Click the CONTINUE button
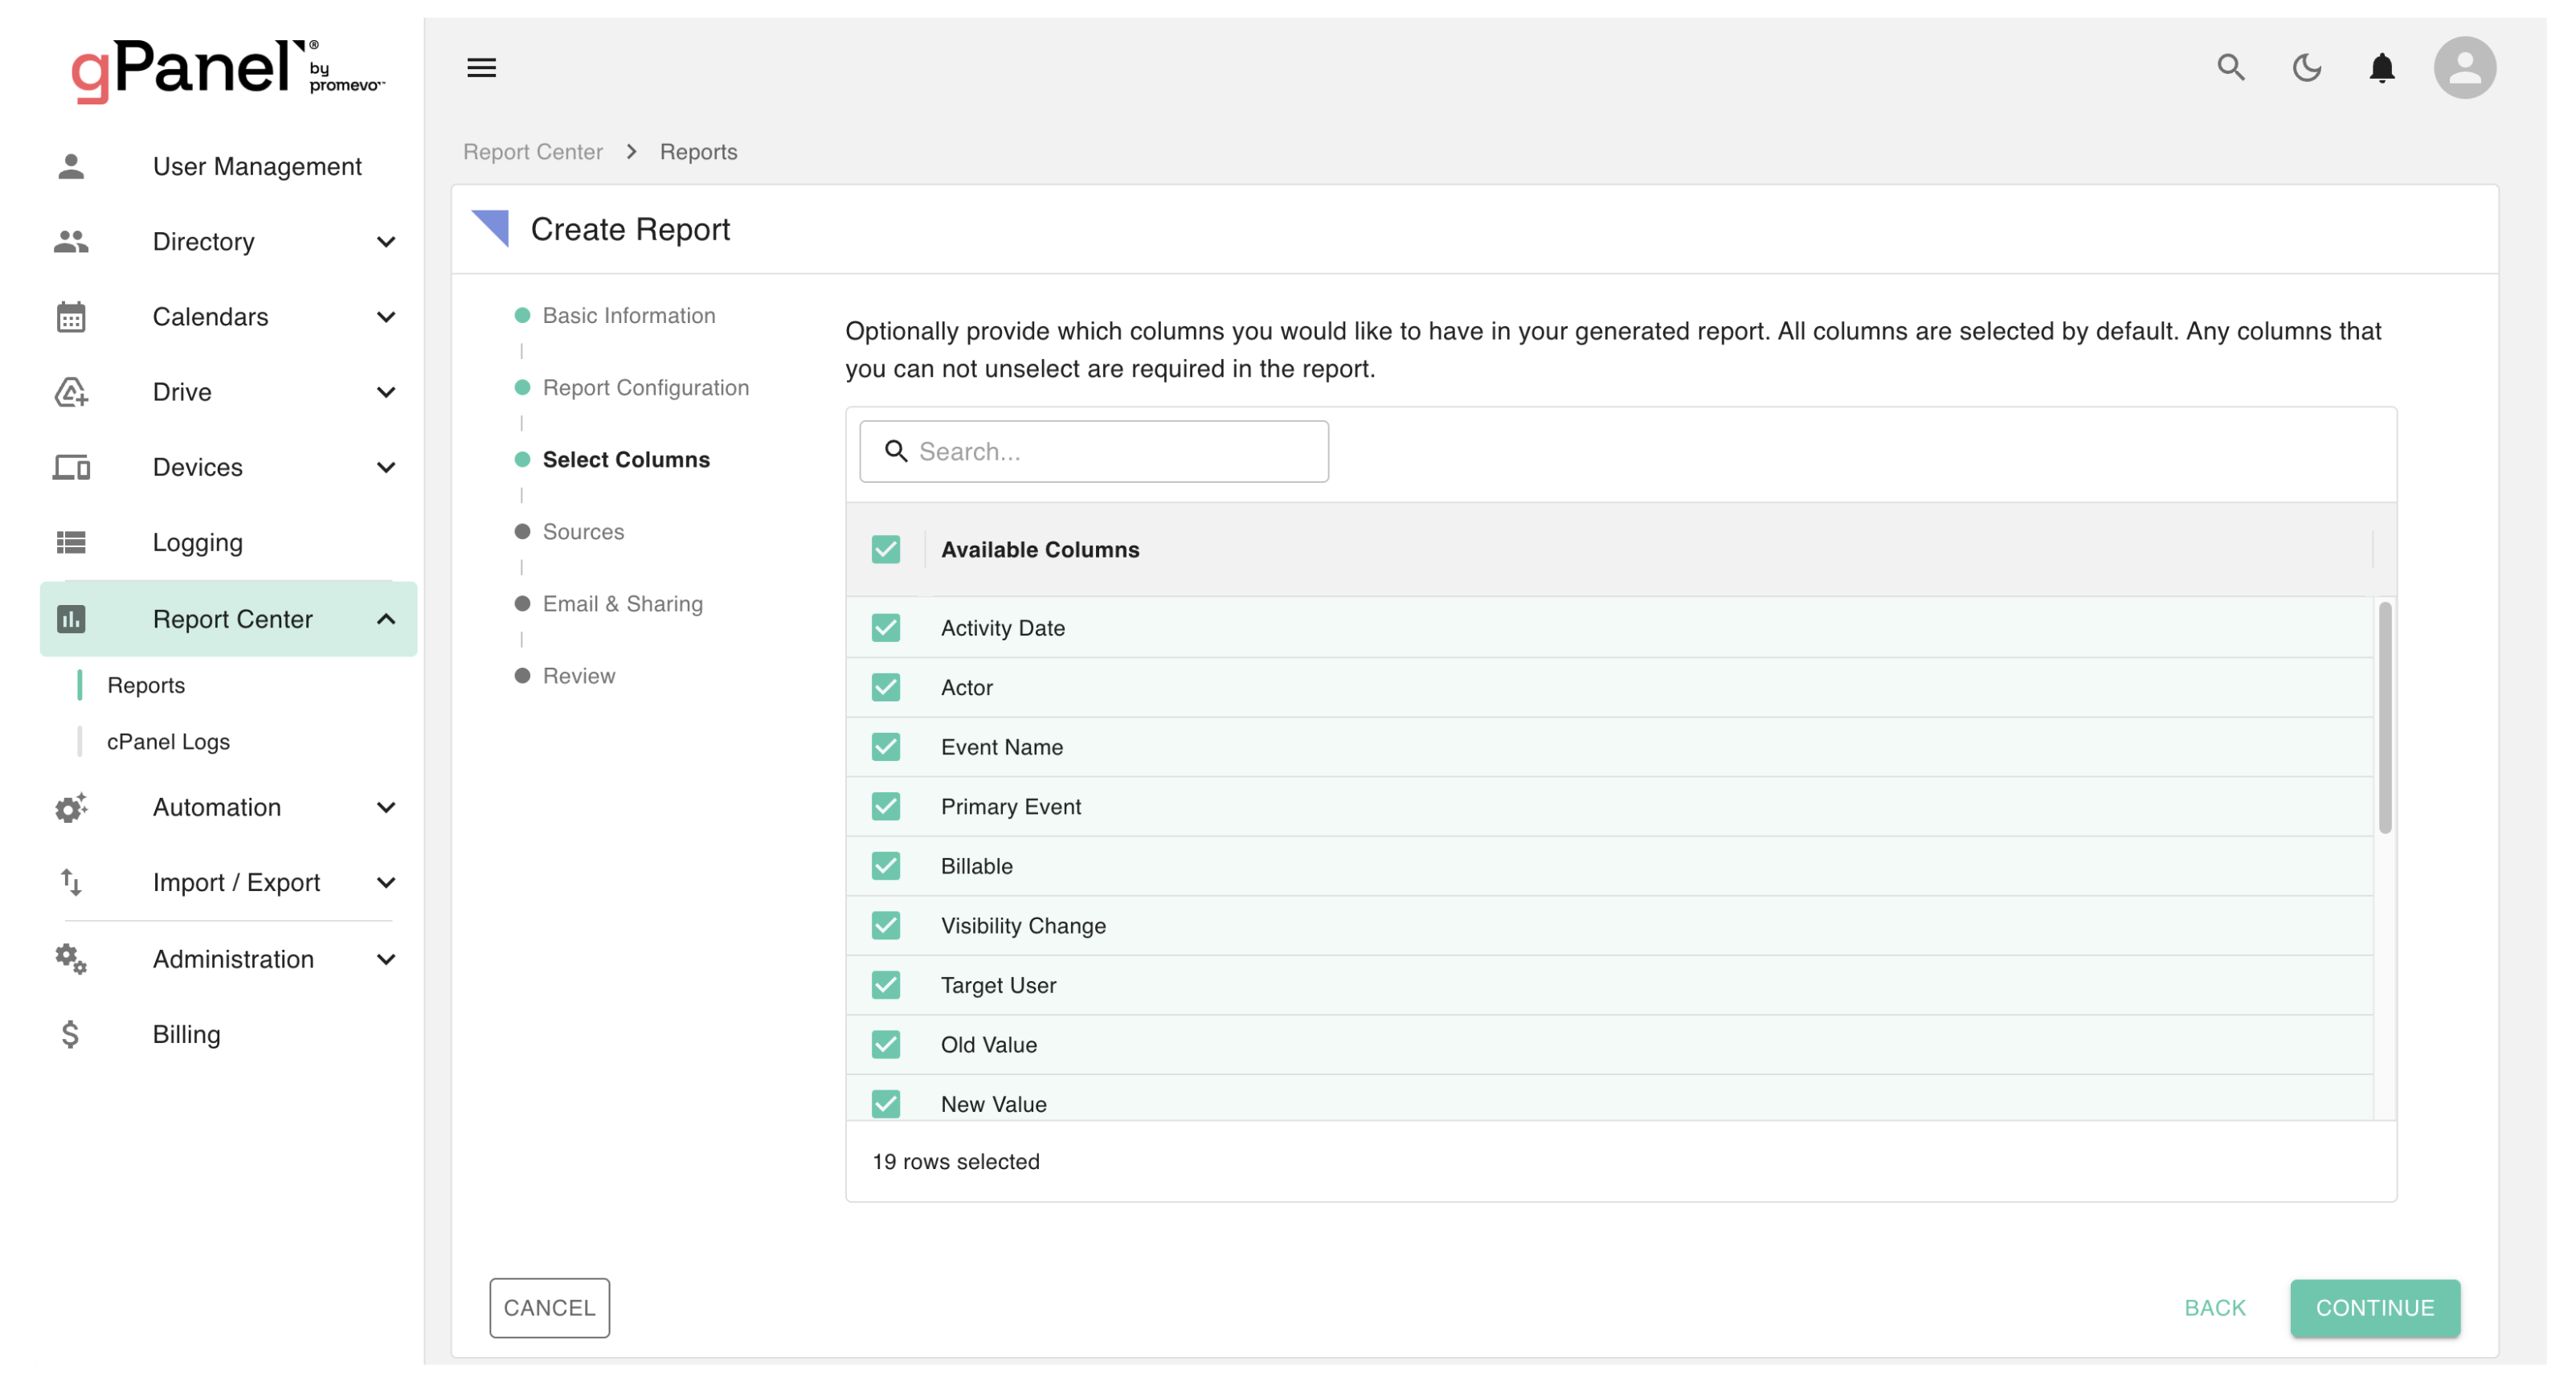This screenshot has width=2576, height=1382. pyautogui.click(x=2374, y=1307)
